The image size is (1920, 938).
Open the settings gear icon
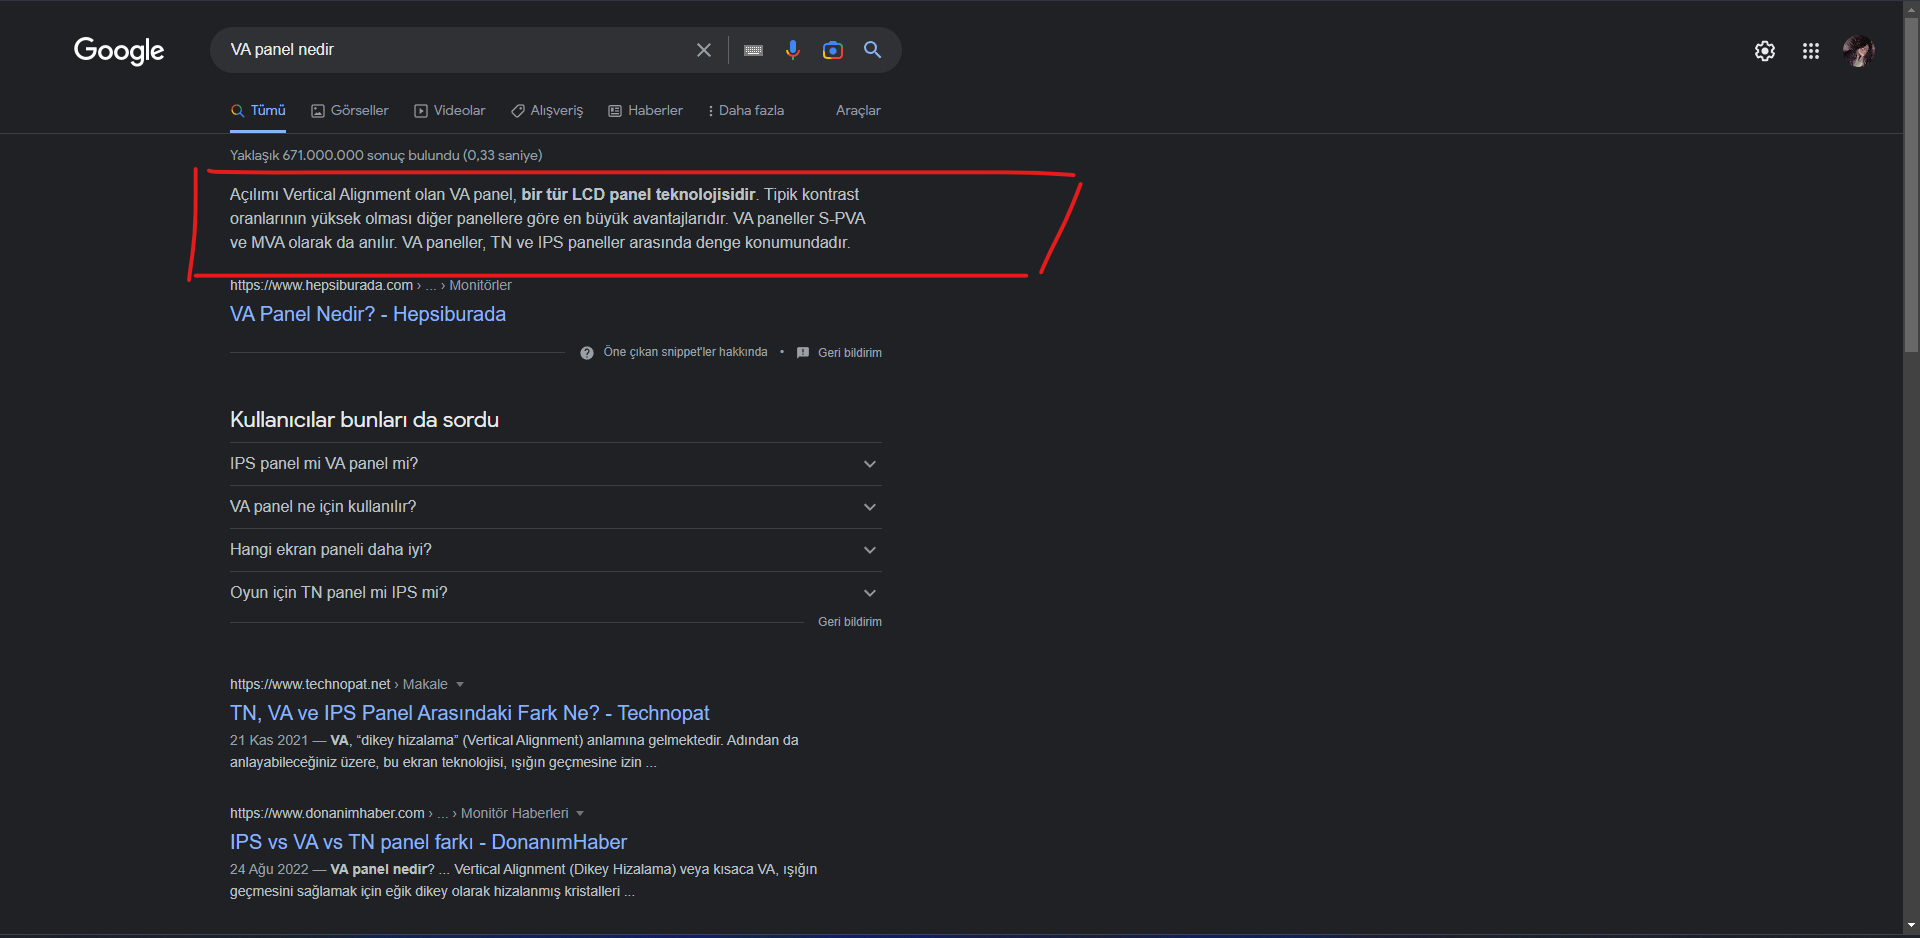(x=1765, y=51)
